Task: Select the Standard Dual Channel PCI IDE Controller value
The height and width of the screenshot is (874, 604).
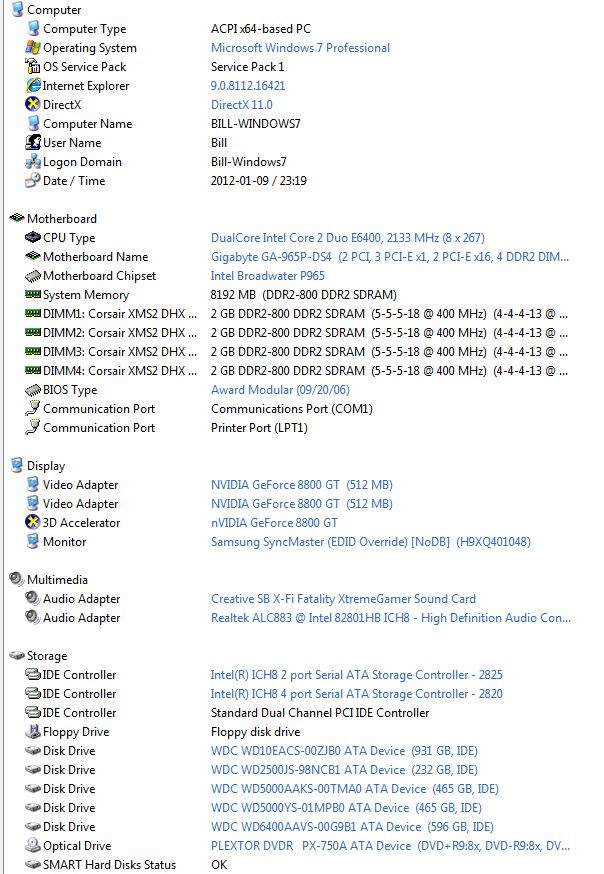Action: tap(320, 713)
